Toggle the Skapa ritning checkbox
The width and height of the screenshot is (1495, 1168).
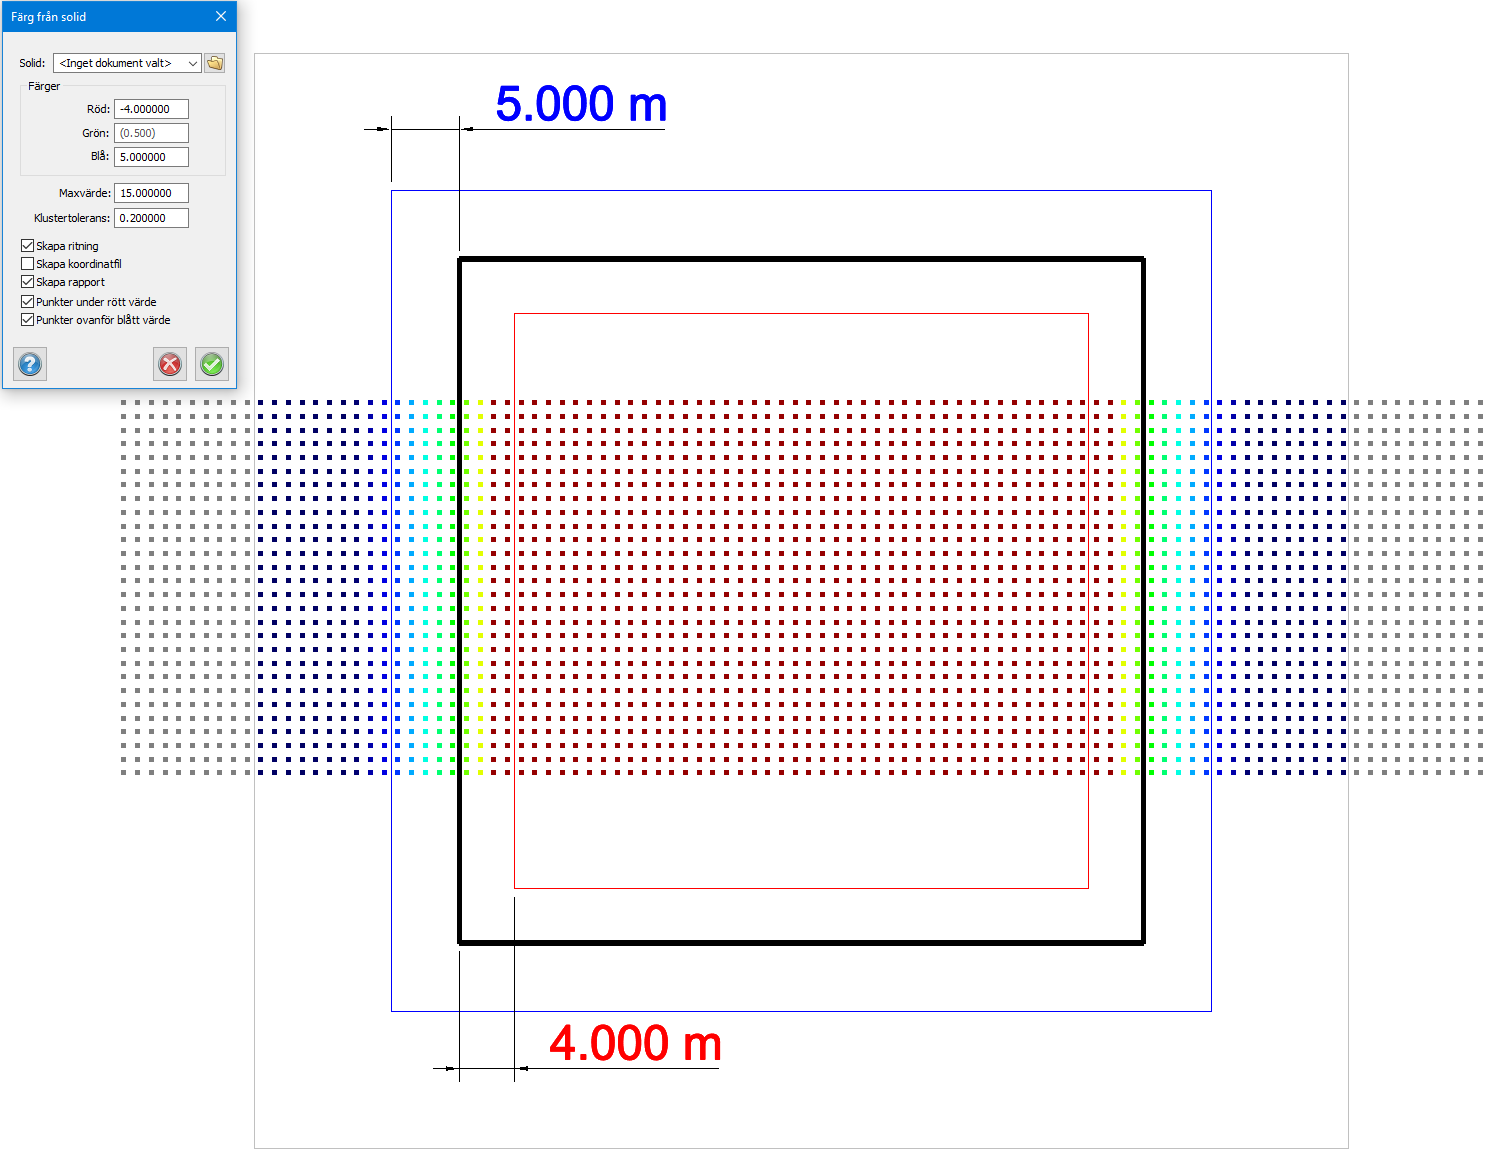(x=28, y=246)
